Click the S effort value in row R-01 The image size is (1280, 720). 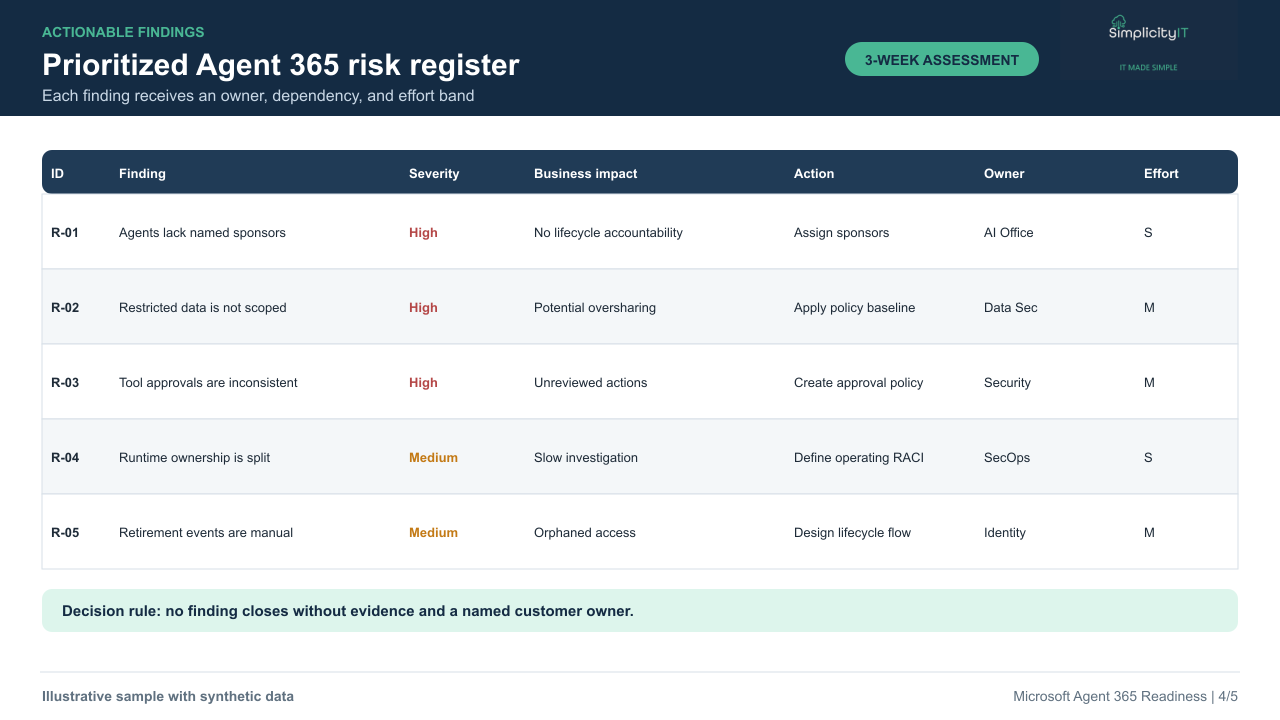(x=1148, y=232)
